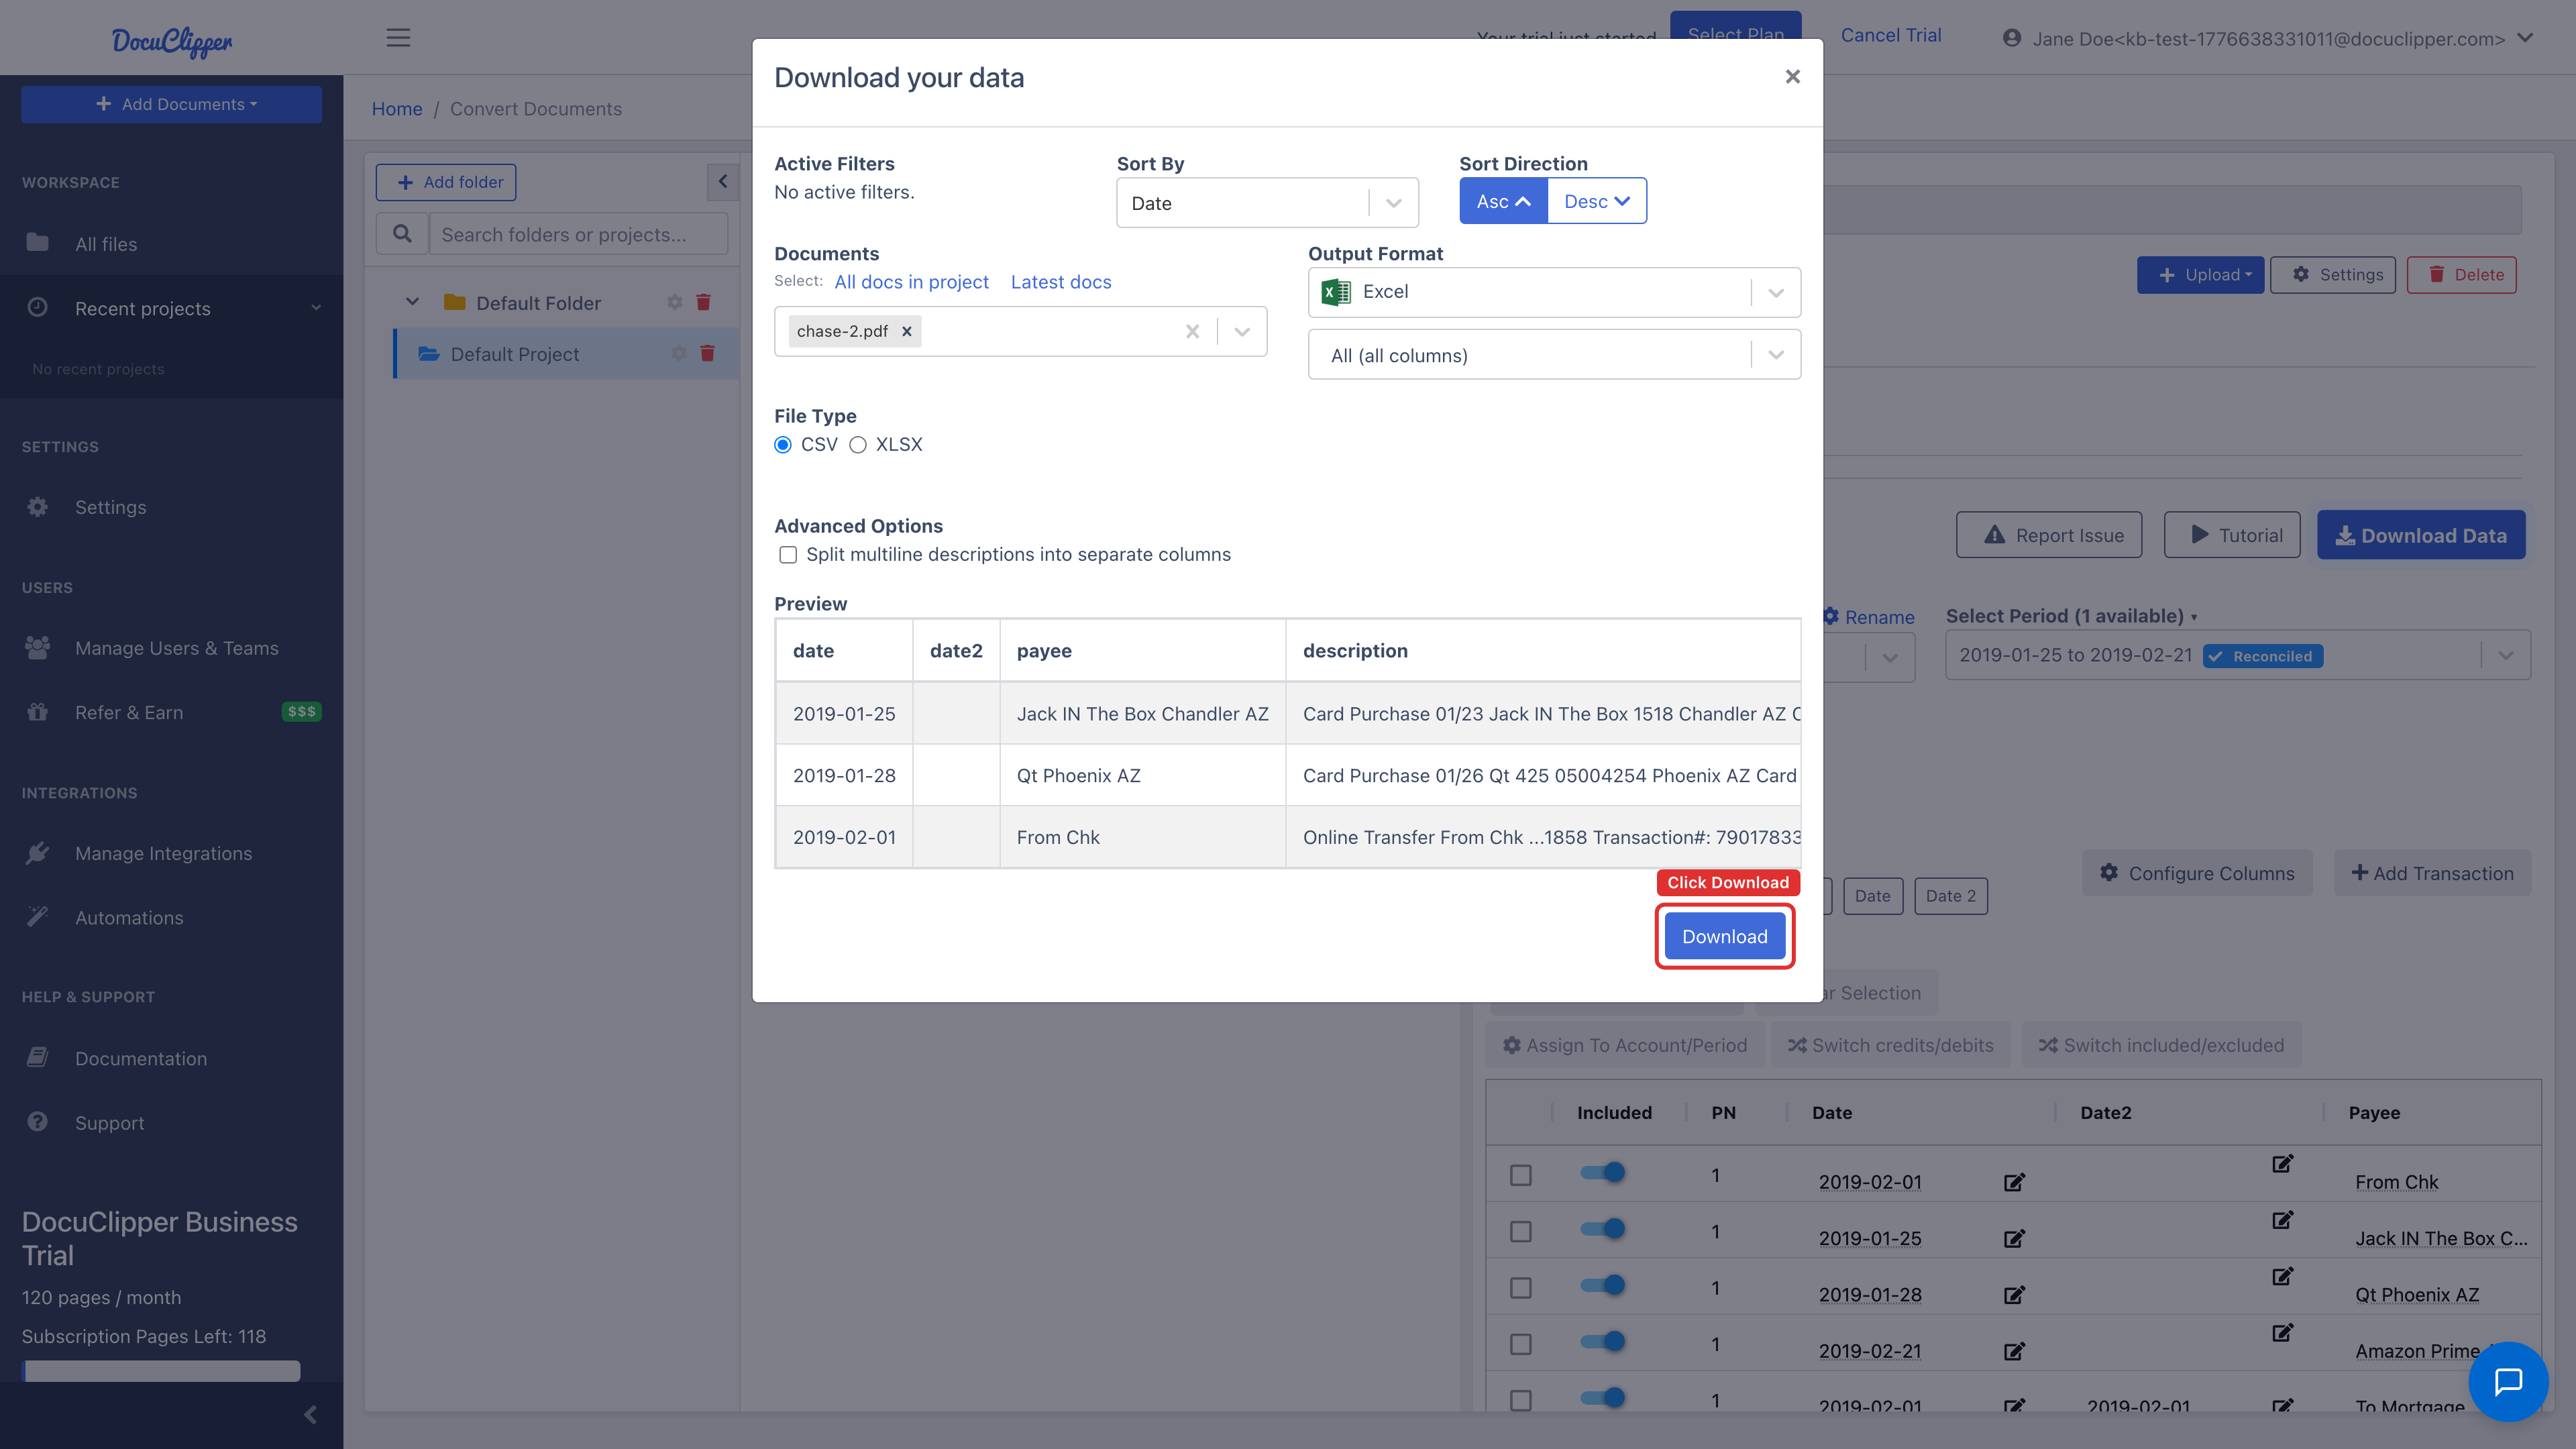Click gear icon next to Default Folder

tap(675, 303)
